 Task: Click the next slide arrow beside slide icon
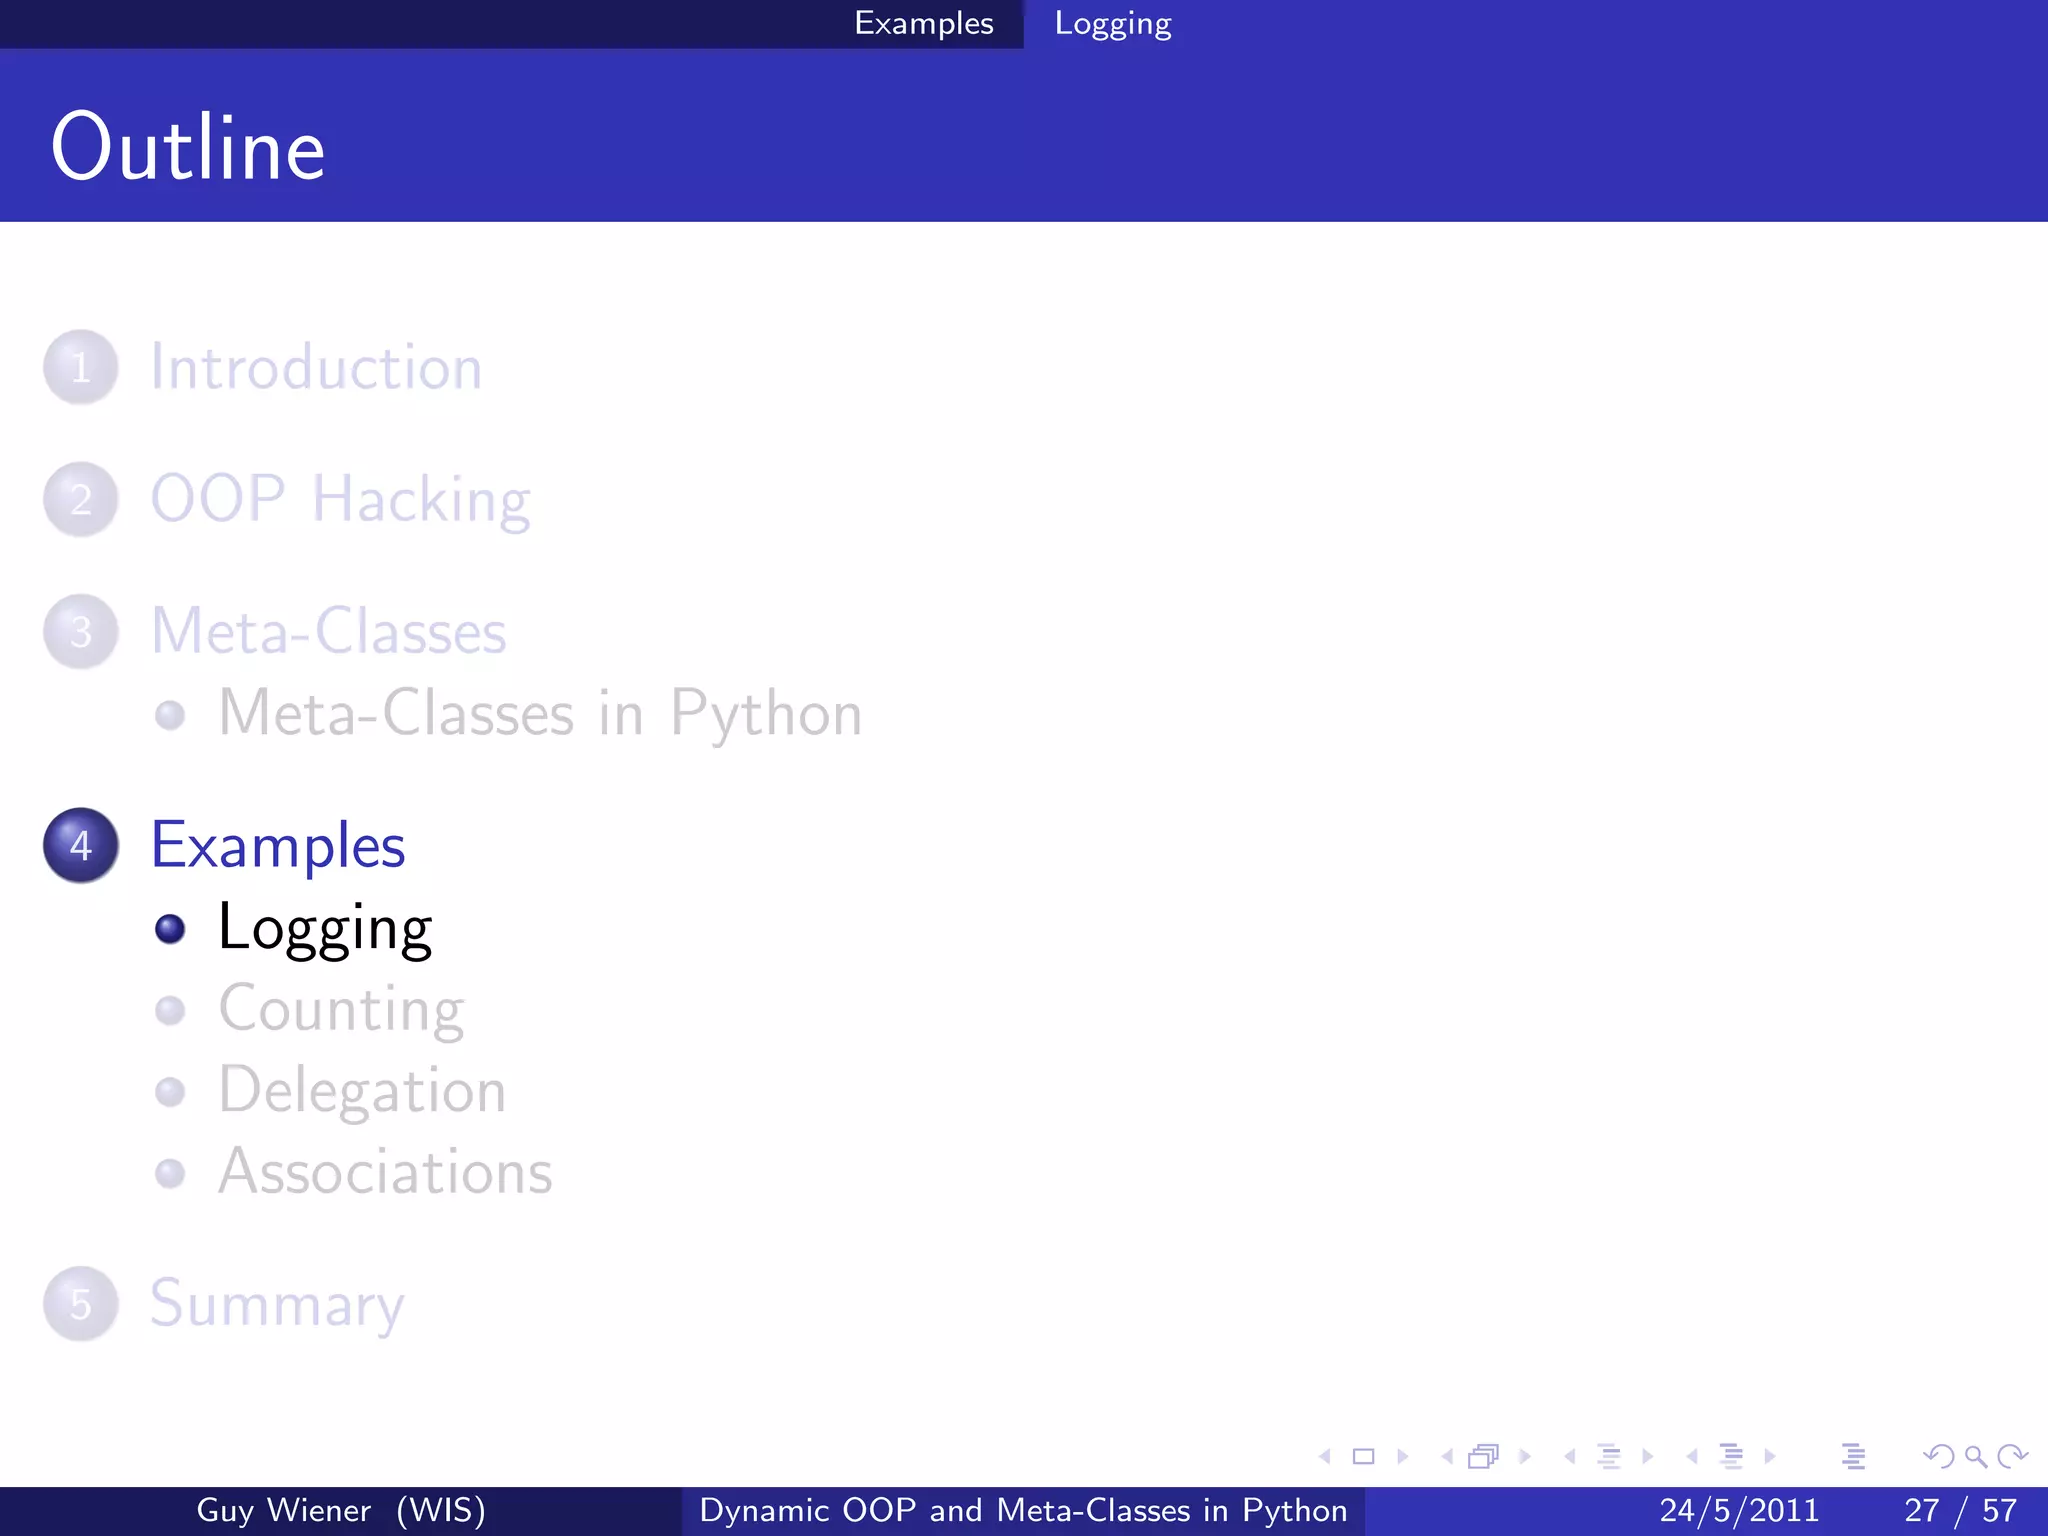[1403, 1457]
